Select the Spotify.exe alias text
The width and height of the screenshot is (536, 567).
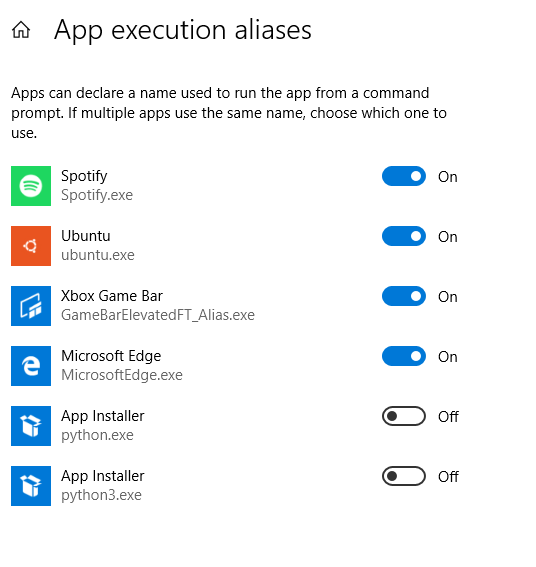tap(97, 196)
